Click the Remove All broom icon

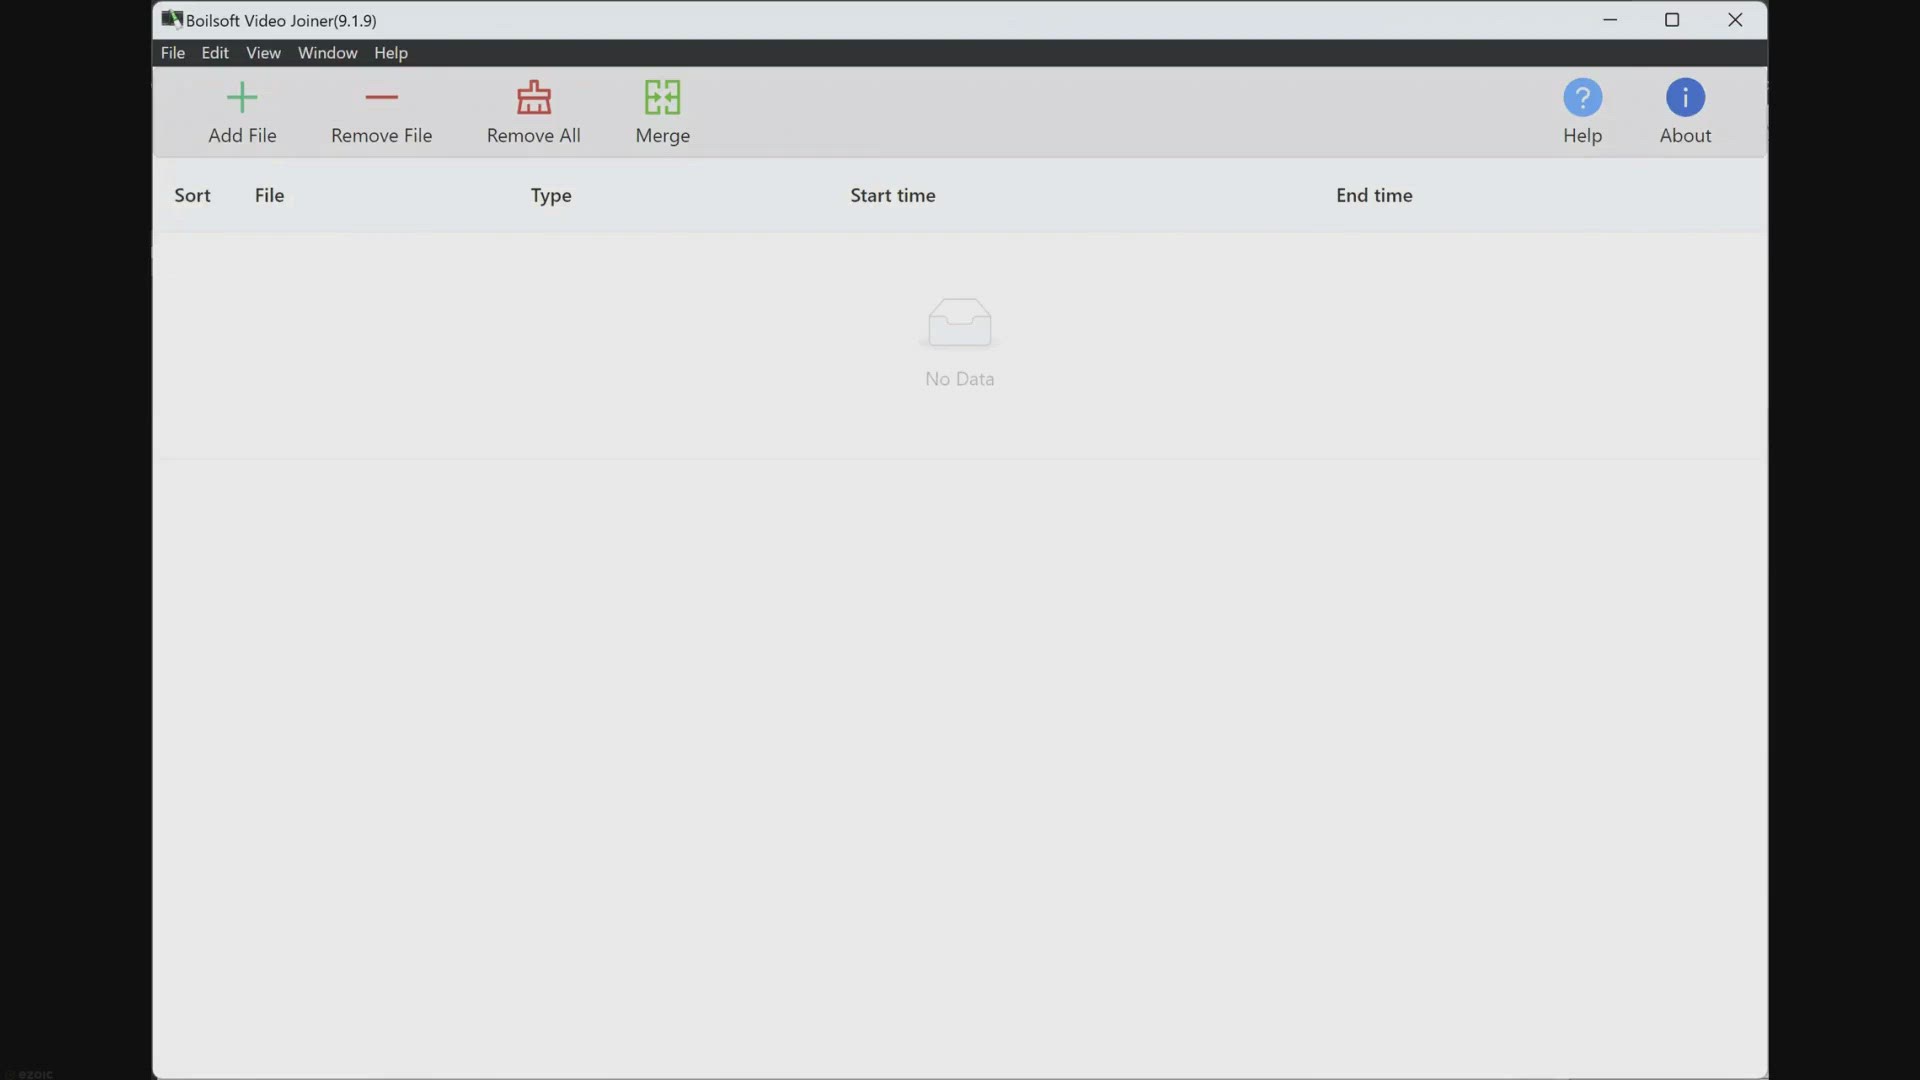pyautogui.click(x=534, y=97)
